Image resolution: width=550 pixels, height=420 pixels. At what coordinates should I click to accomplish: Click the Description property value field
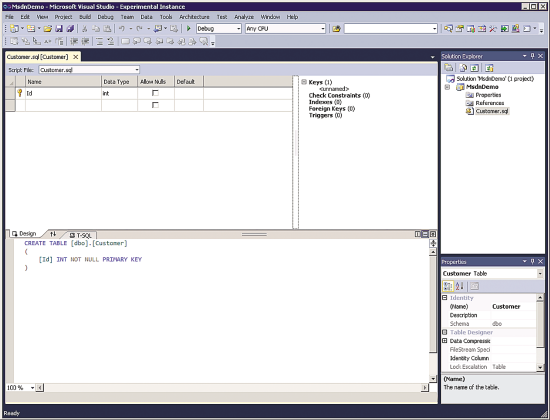pos(513,315)
